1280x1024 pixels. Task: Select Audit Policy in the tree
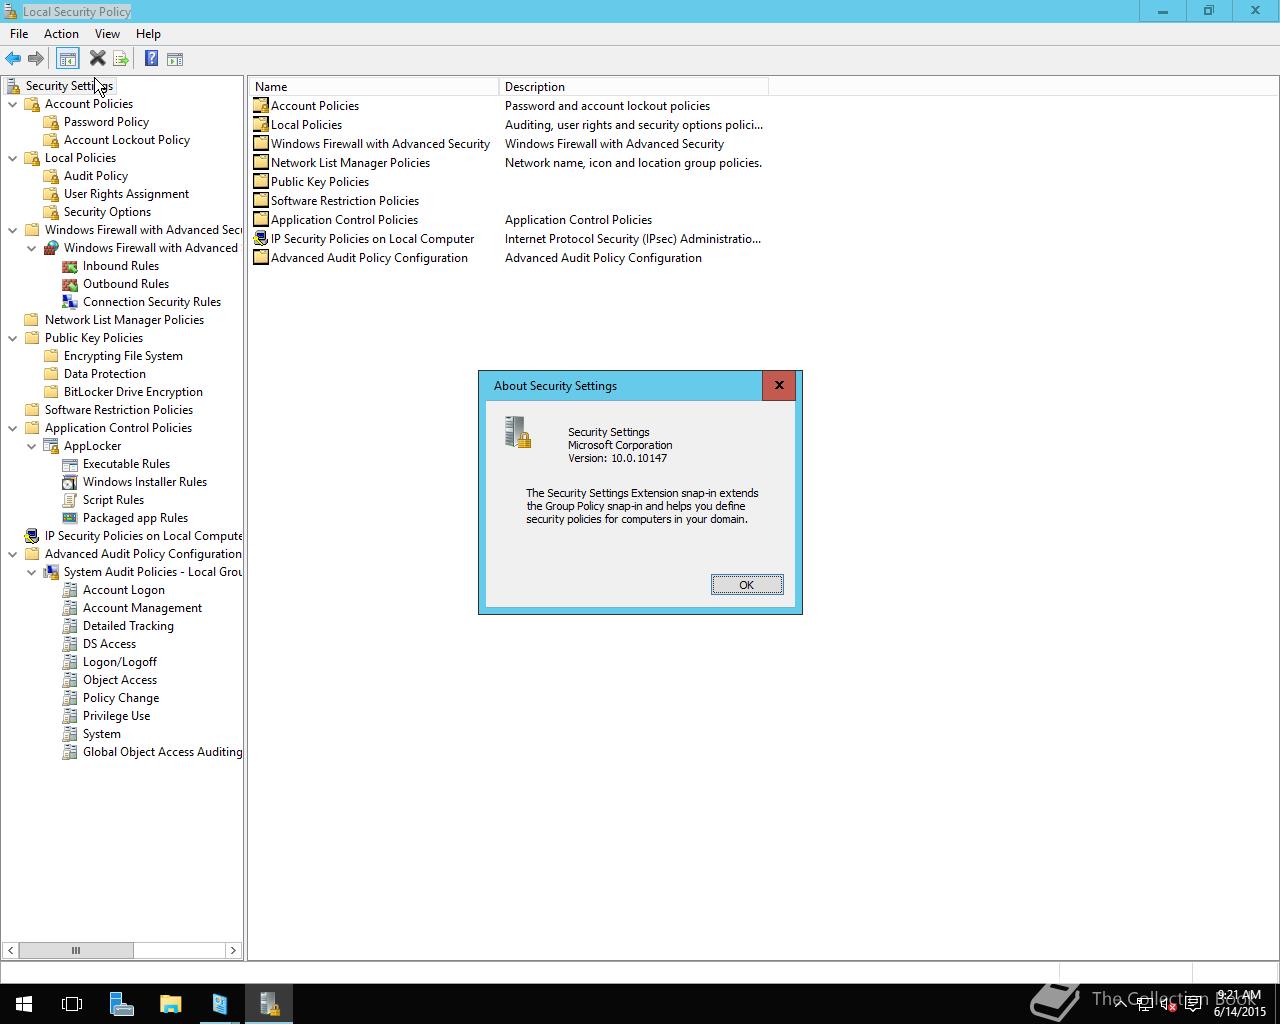point(96,176)
